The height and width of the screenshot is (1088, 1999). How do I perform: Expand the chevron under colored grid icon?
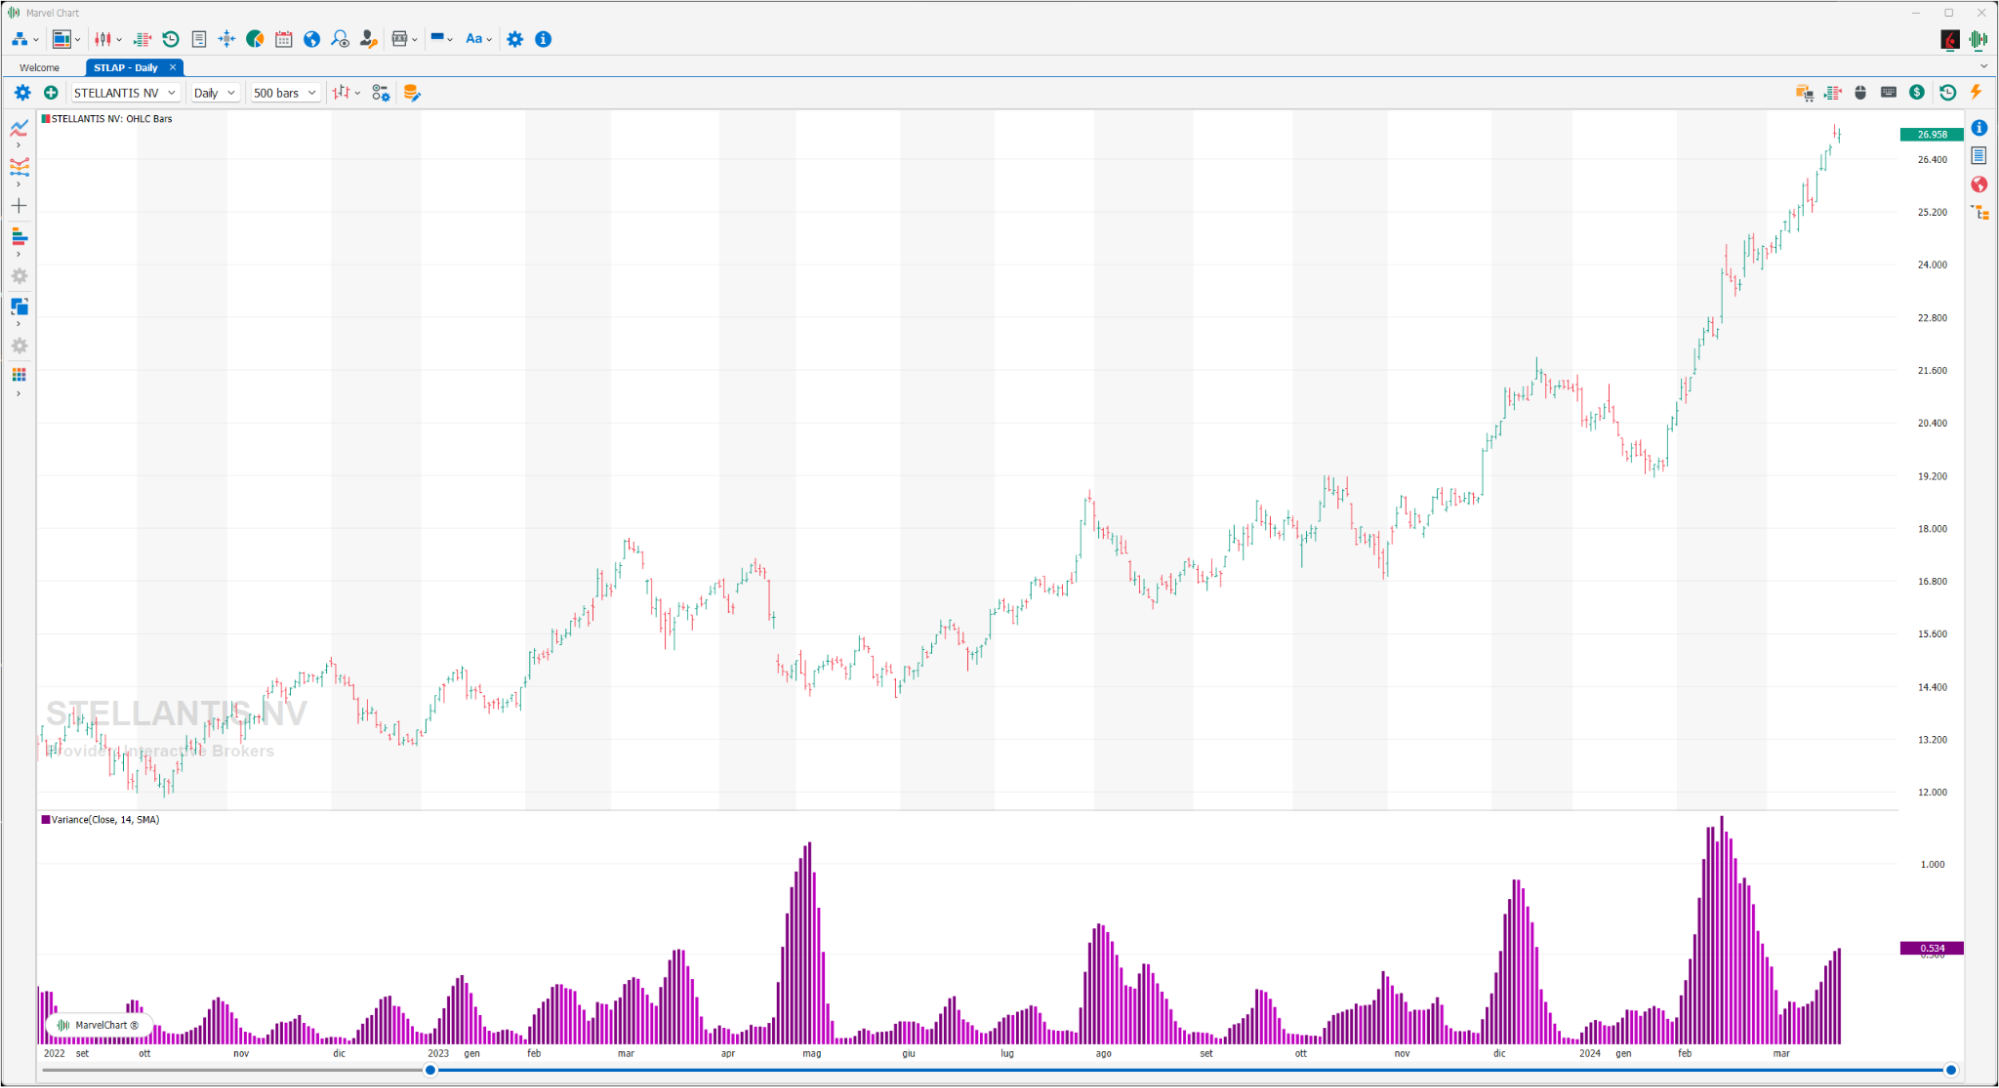(x=18, y=394)
